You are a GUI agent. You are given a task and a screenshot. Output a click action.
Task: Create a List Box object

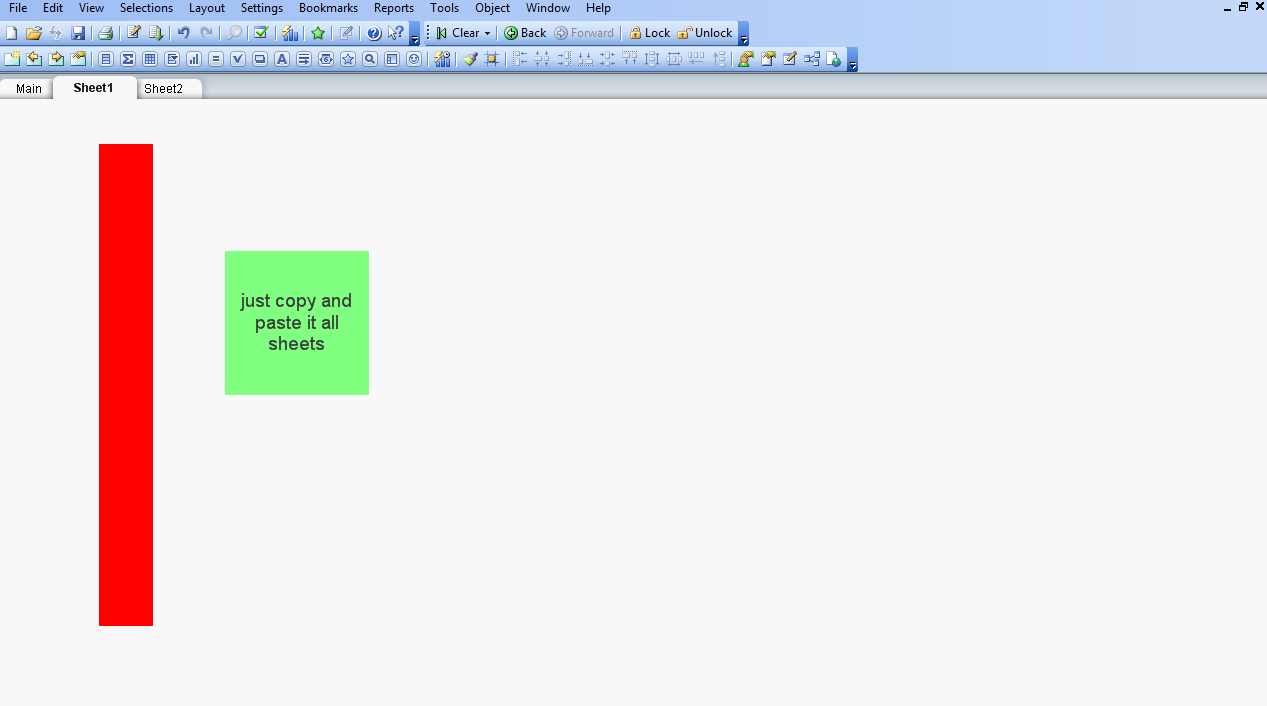point(106,59)
